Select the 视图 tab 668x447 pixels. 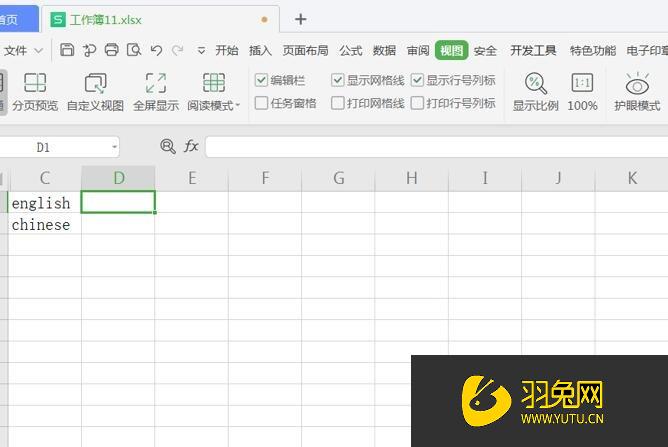452,51
